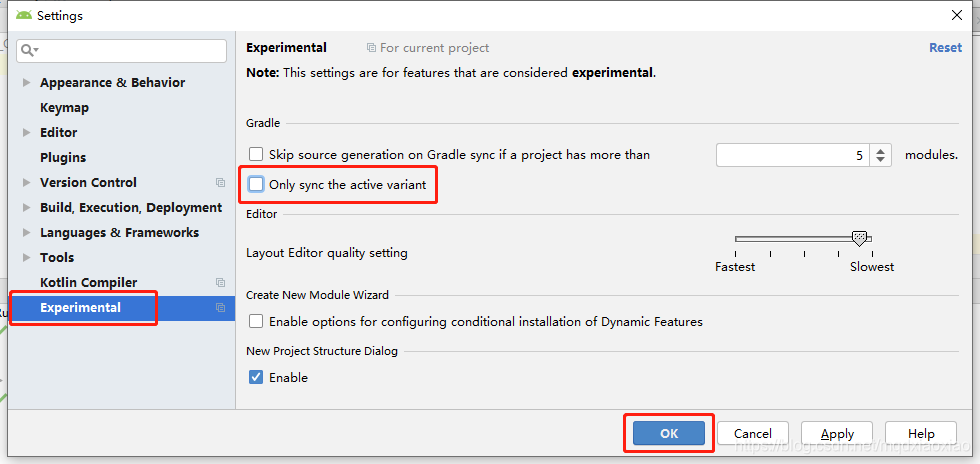Open Plugins settings page
980x464 pixels.
point(63,158)
